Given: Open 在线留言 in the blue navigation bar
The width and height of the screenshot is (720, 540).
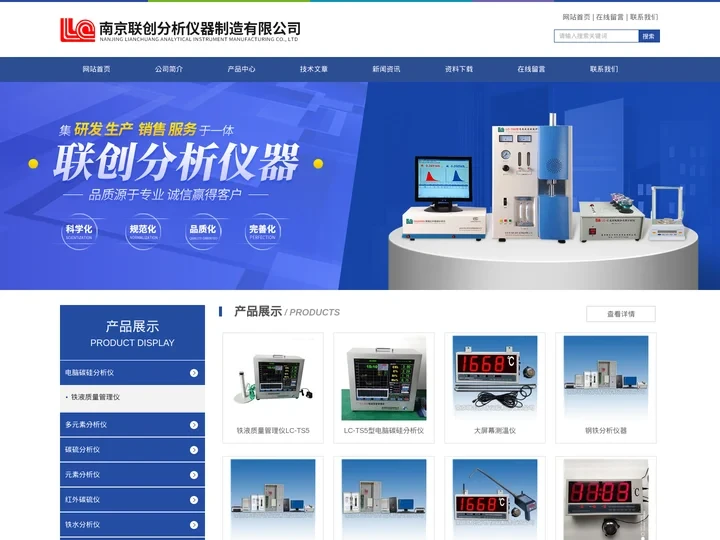Looking at the screenshot, I should coord(531,69).
